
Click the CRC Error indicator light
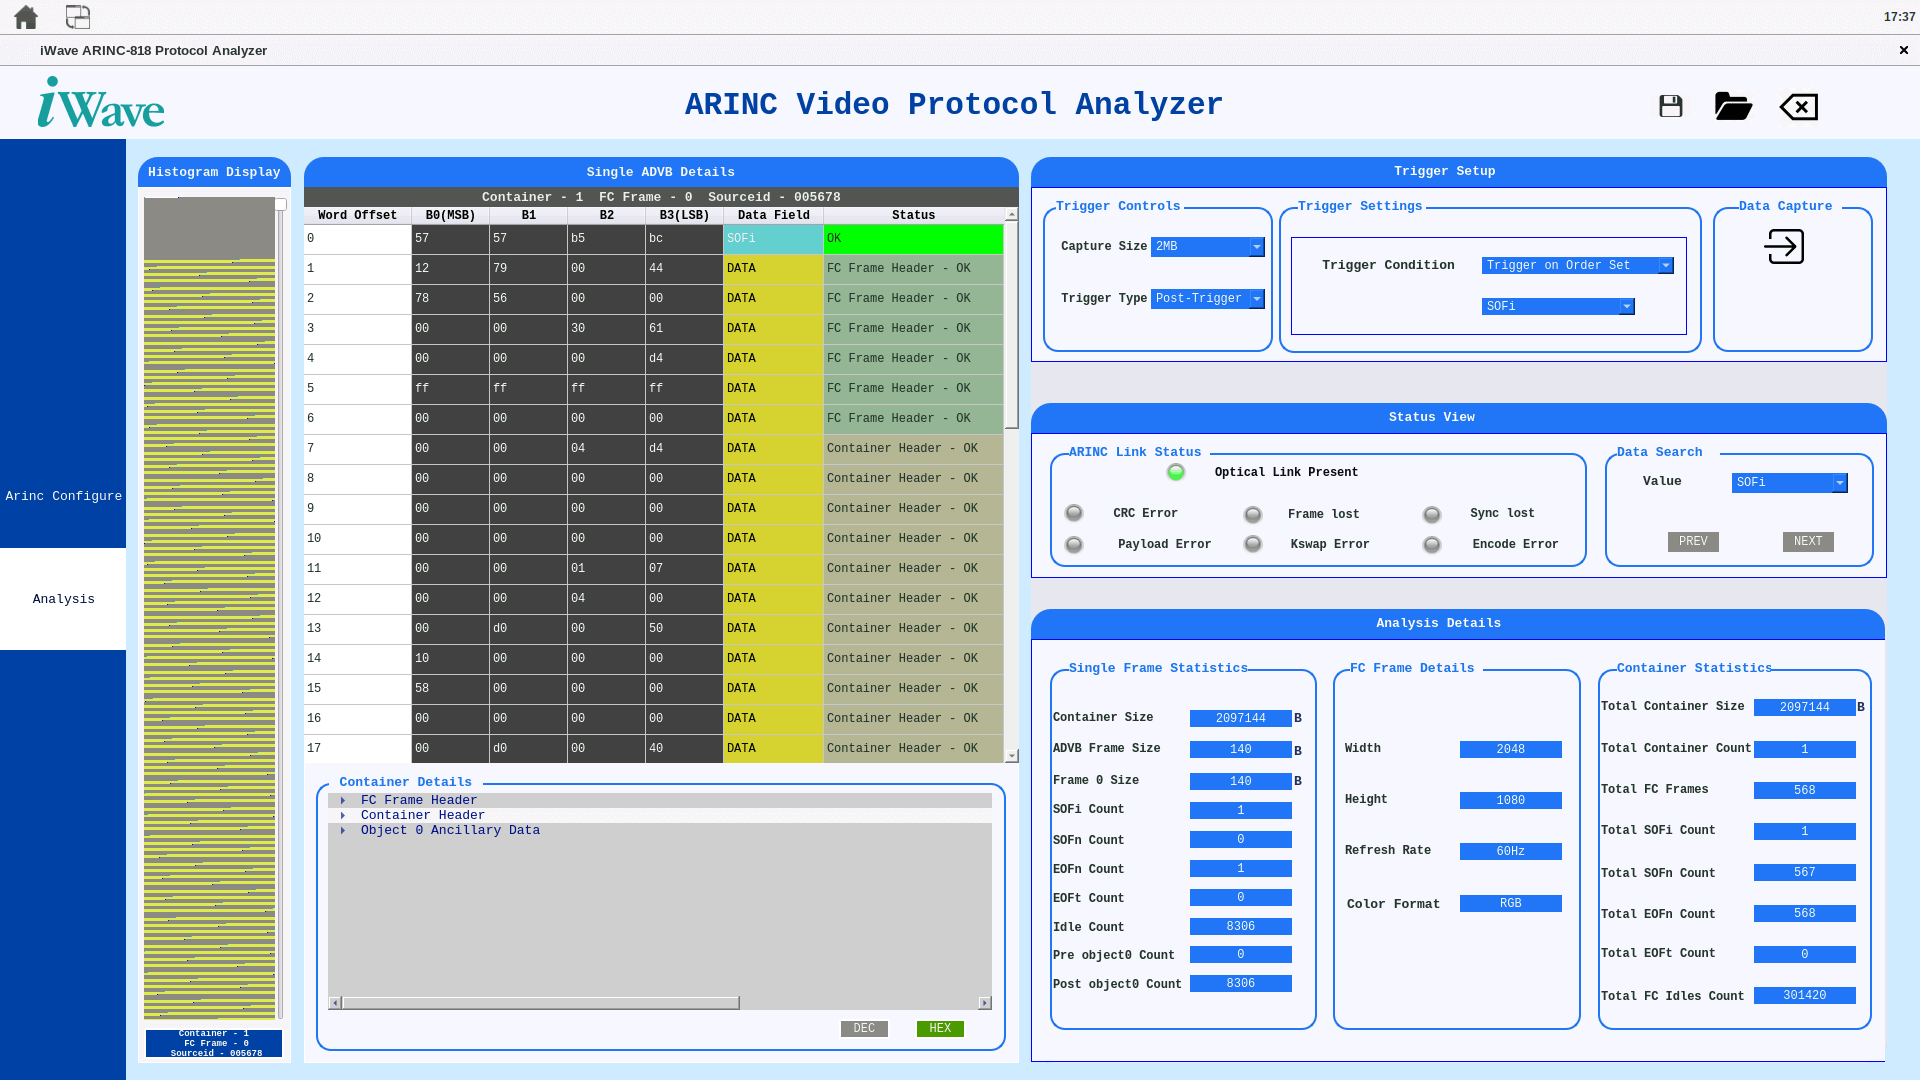click(1074, 513)
